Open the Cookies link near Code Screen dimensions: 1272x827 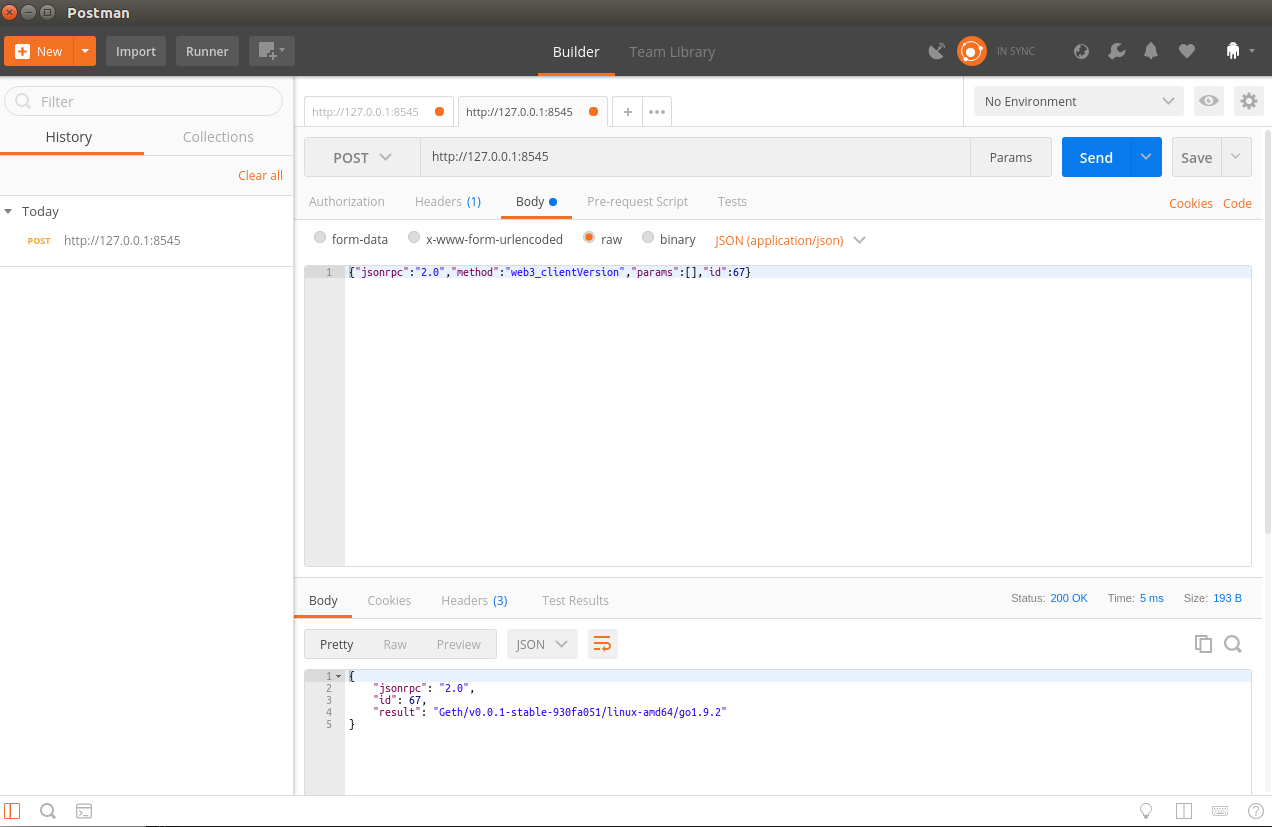click(1191, 203)
